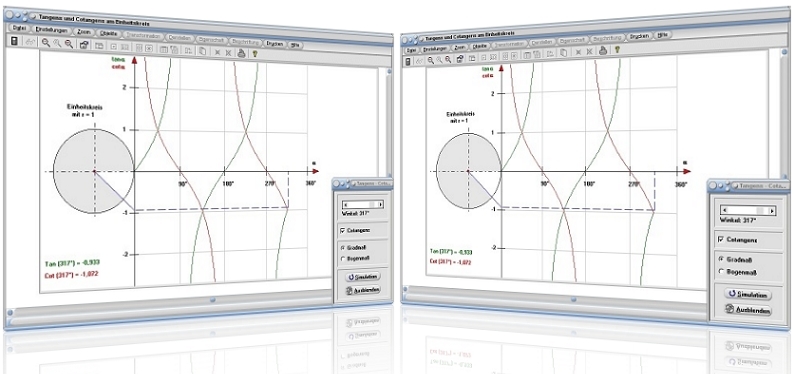Open Drucken menu in left window
Image resolution: width=794 pixels, height=374 pixels.
(274, 44)
